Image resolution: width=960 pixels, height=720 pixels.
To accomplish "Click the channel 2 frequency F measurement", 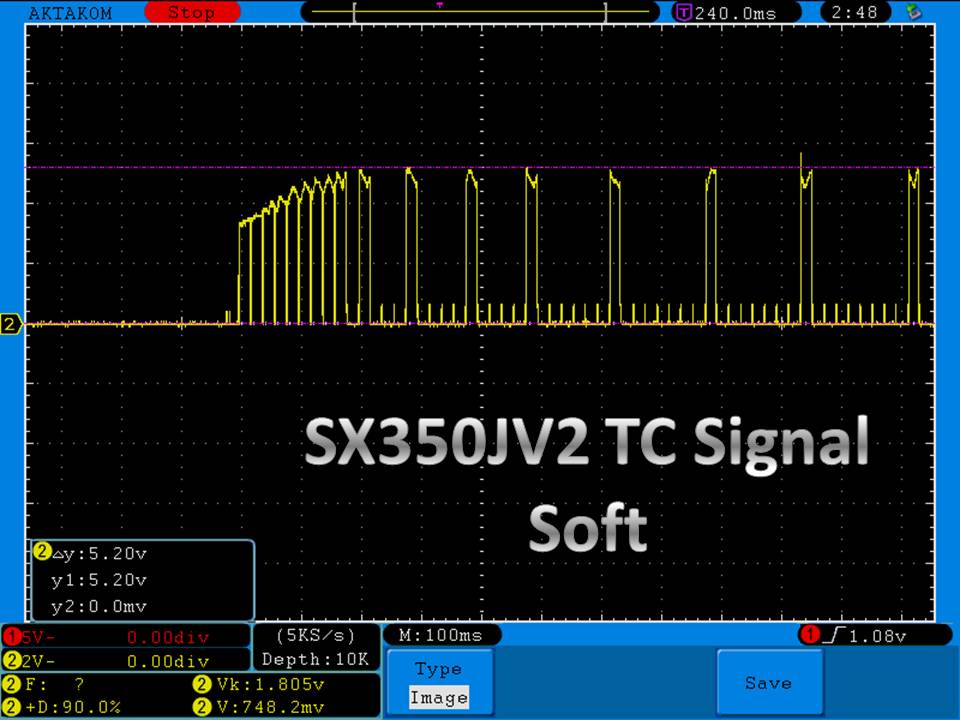I will click(x=50, y=685).
